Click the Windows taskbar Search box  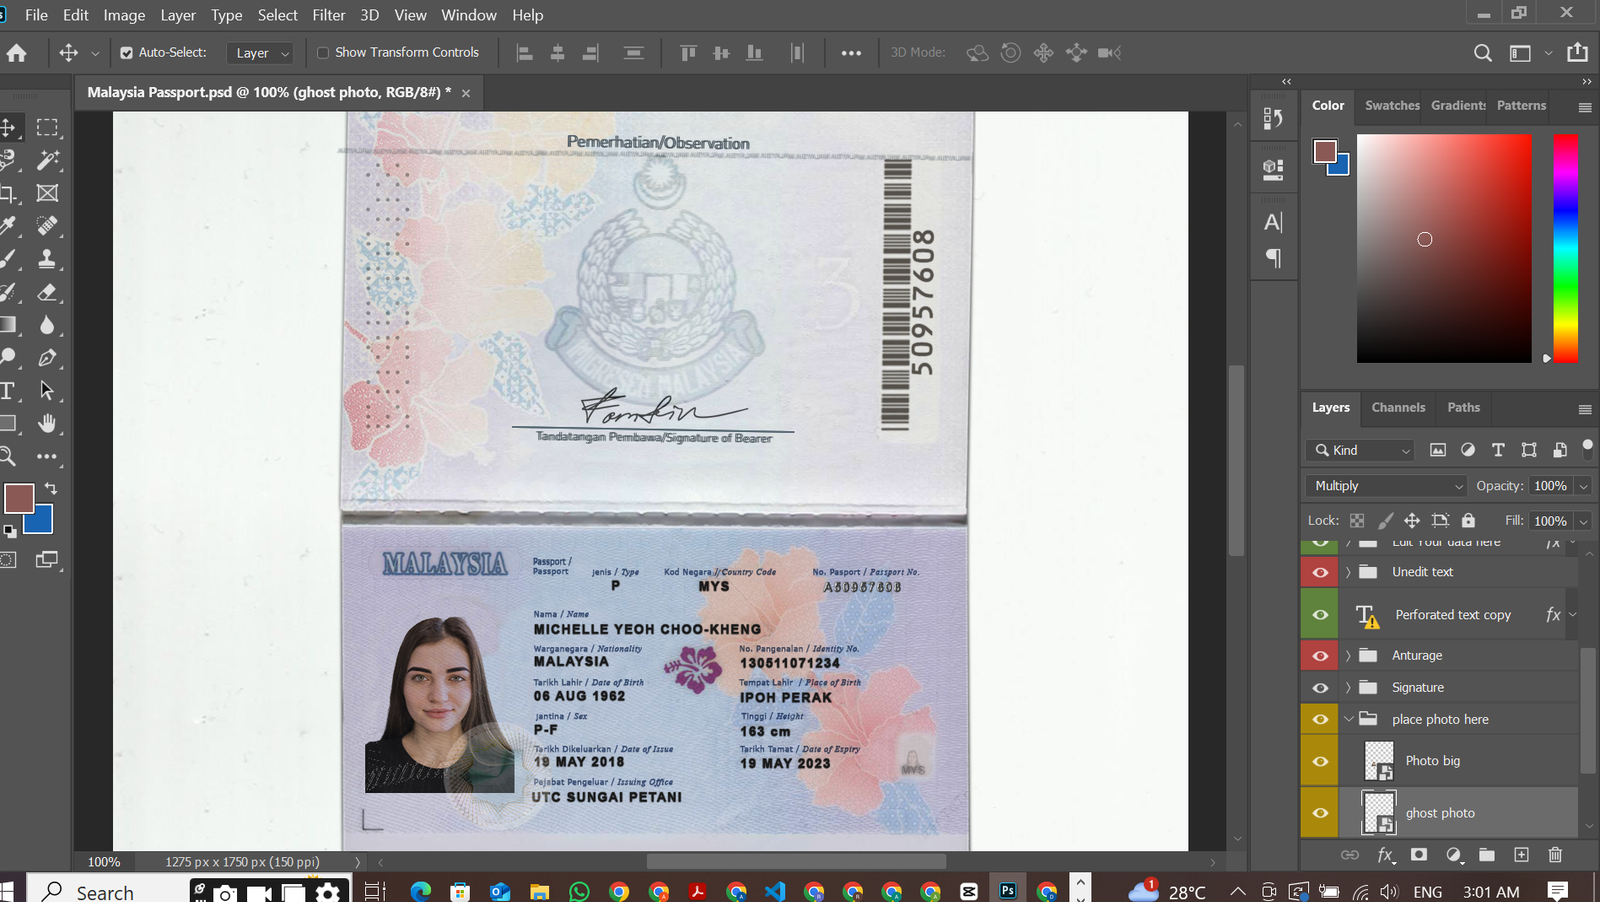pyautogui.click(x=106, y=891)
